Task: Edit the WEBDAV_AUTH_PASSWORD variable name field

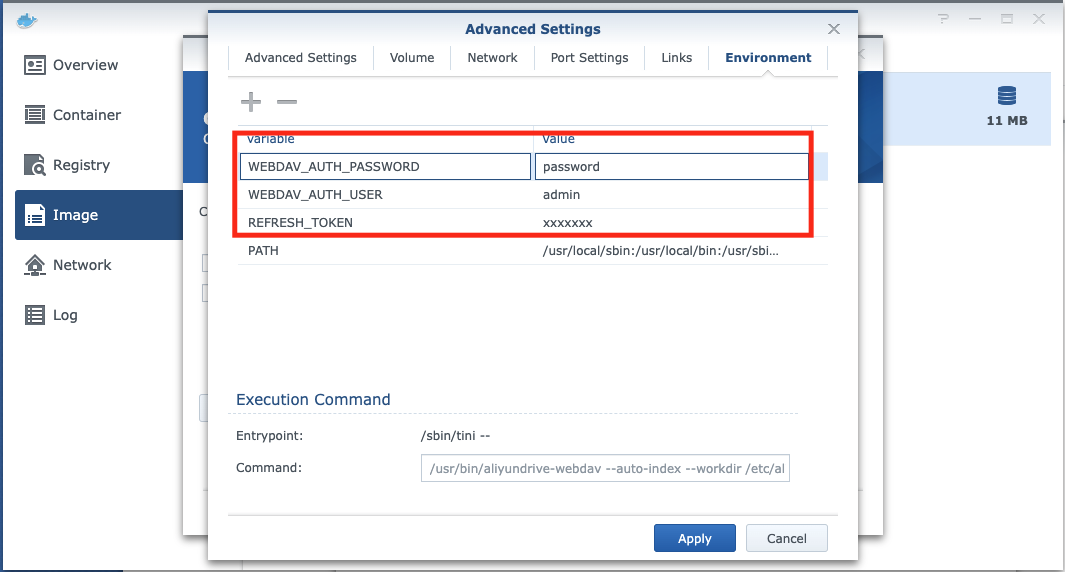Action: coord(385,166)
